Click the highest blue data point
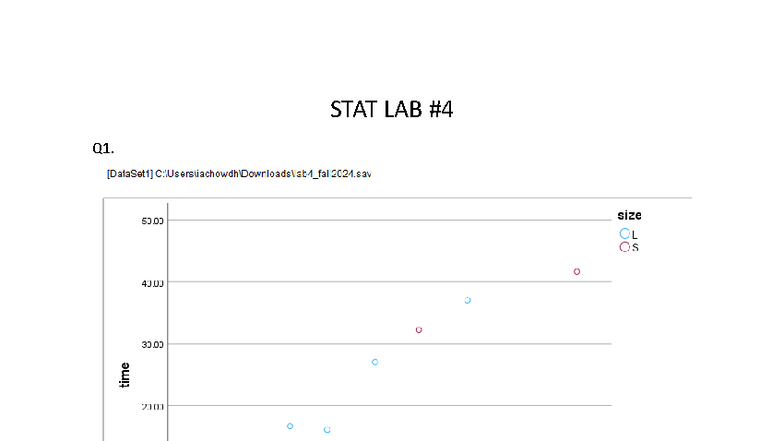 click(468, 300)
